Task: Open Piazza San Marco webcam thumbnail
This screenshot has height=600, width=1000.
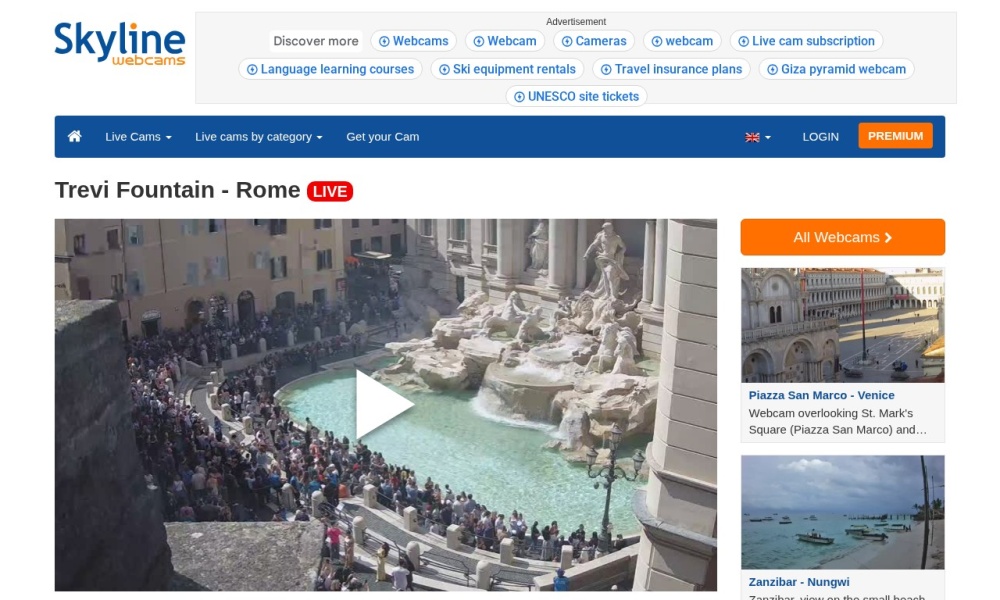Action: [x=842, y=325]
